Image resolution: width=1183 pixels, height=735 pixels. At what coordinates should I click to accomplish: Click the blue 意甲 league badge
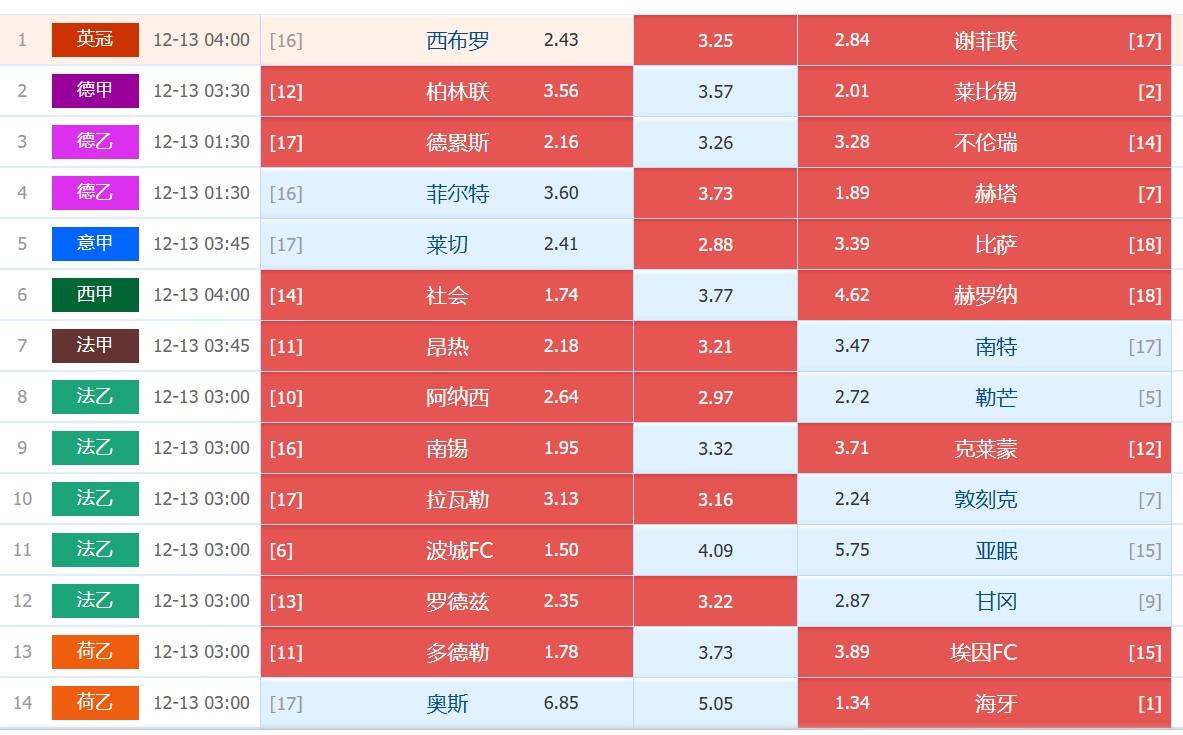(95, 244)
